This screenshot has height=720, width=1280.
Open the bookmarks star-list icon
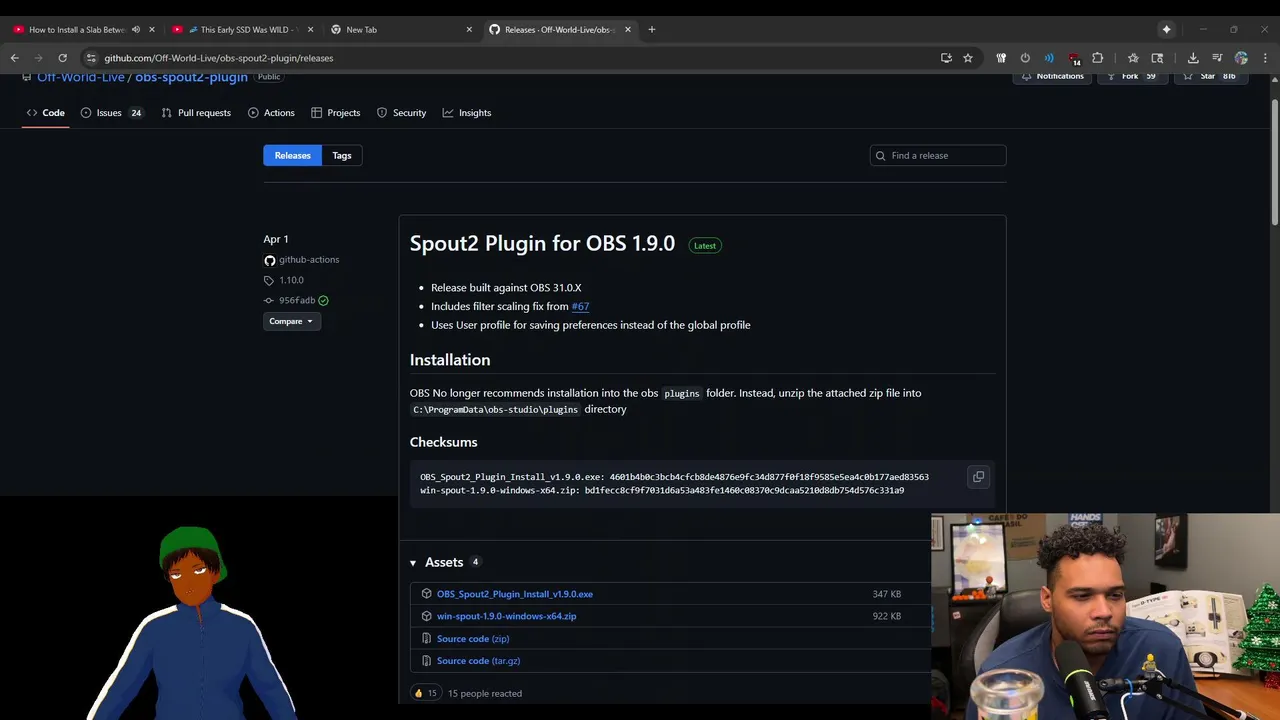tap(1133, 58)
